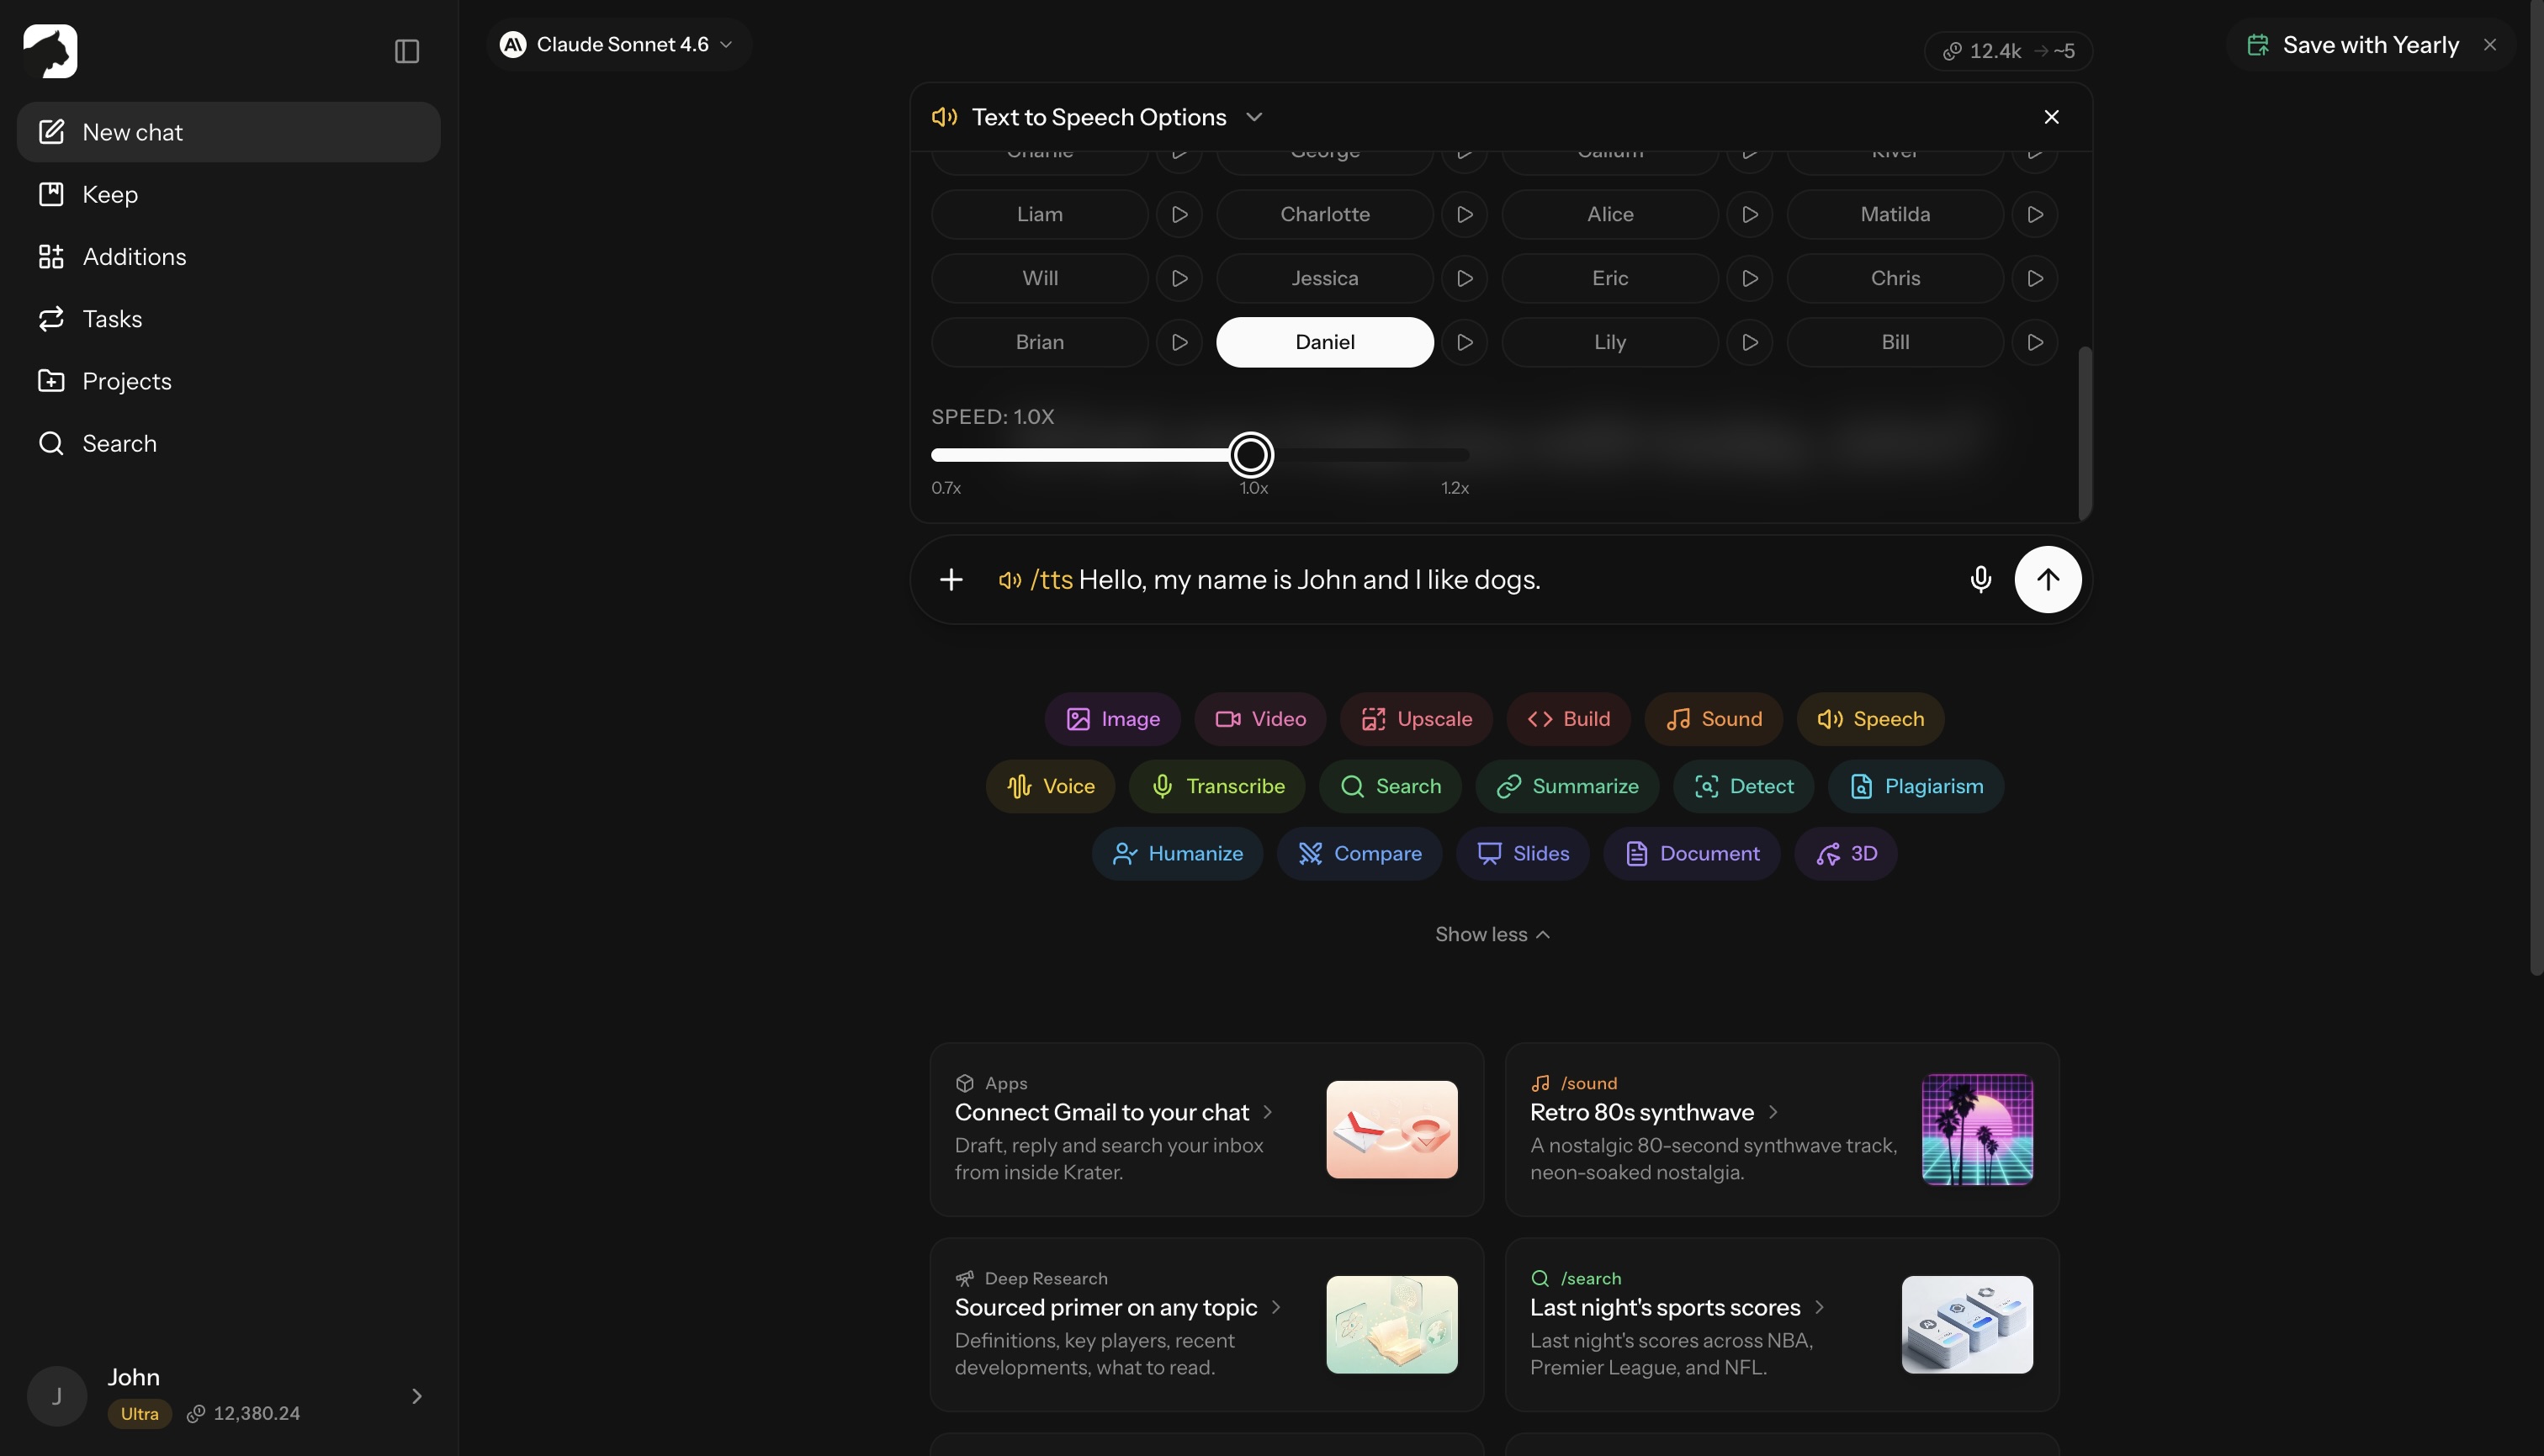Play the Alice voice preview

[1749, 214]
